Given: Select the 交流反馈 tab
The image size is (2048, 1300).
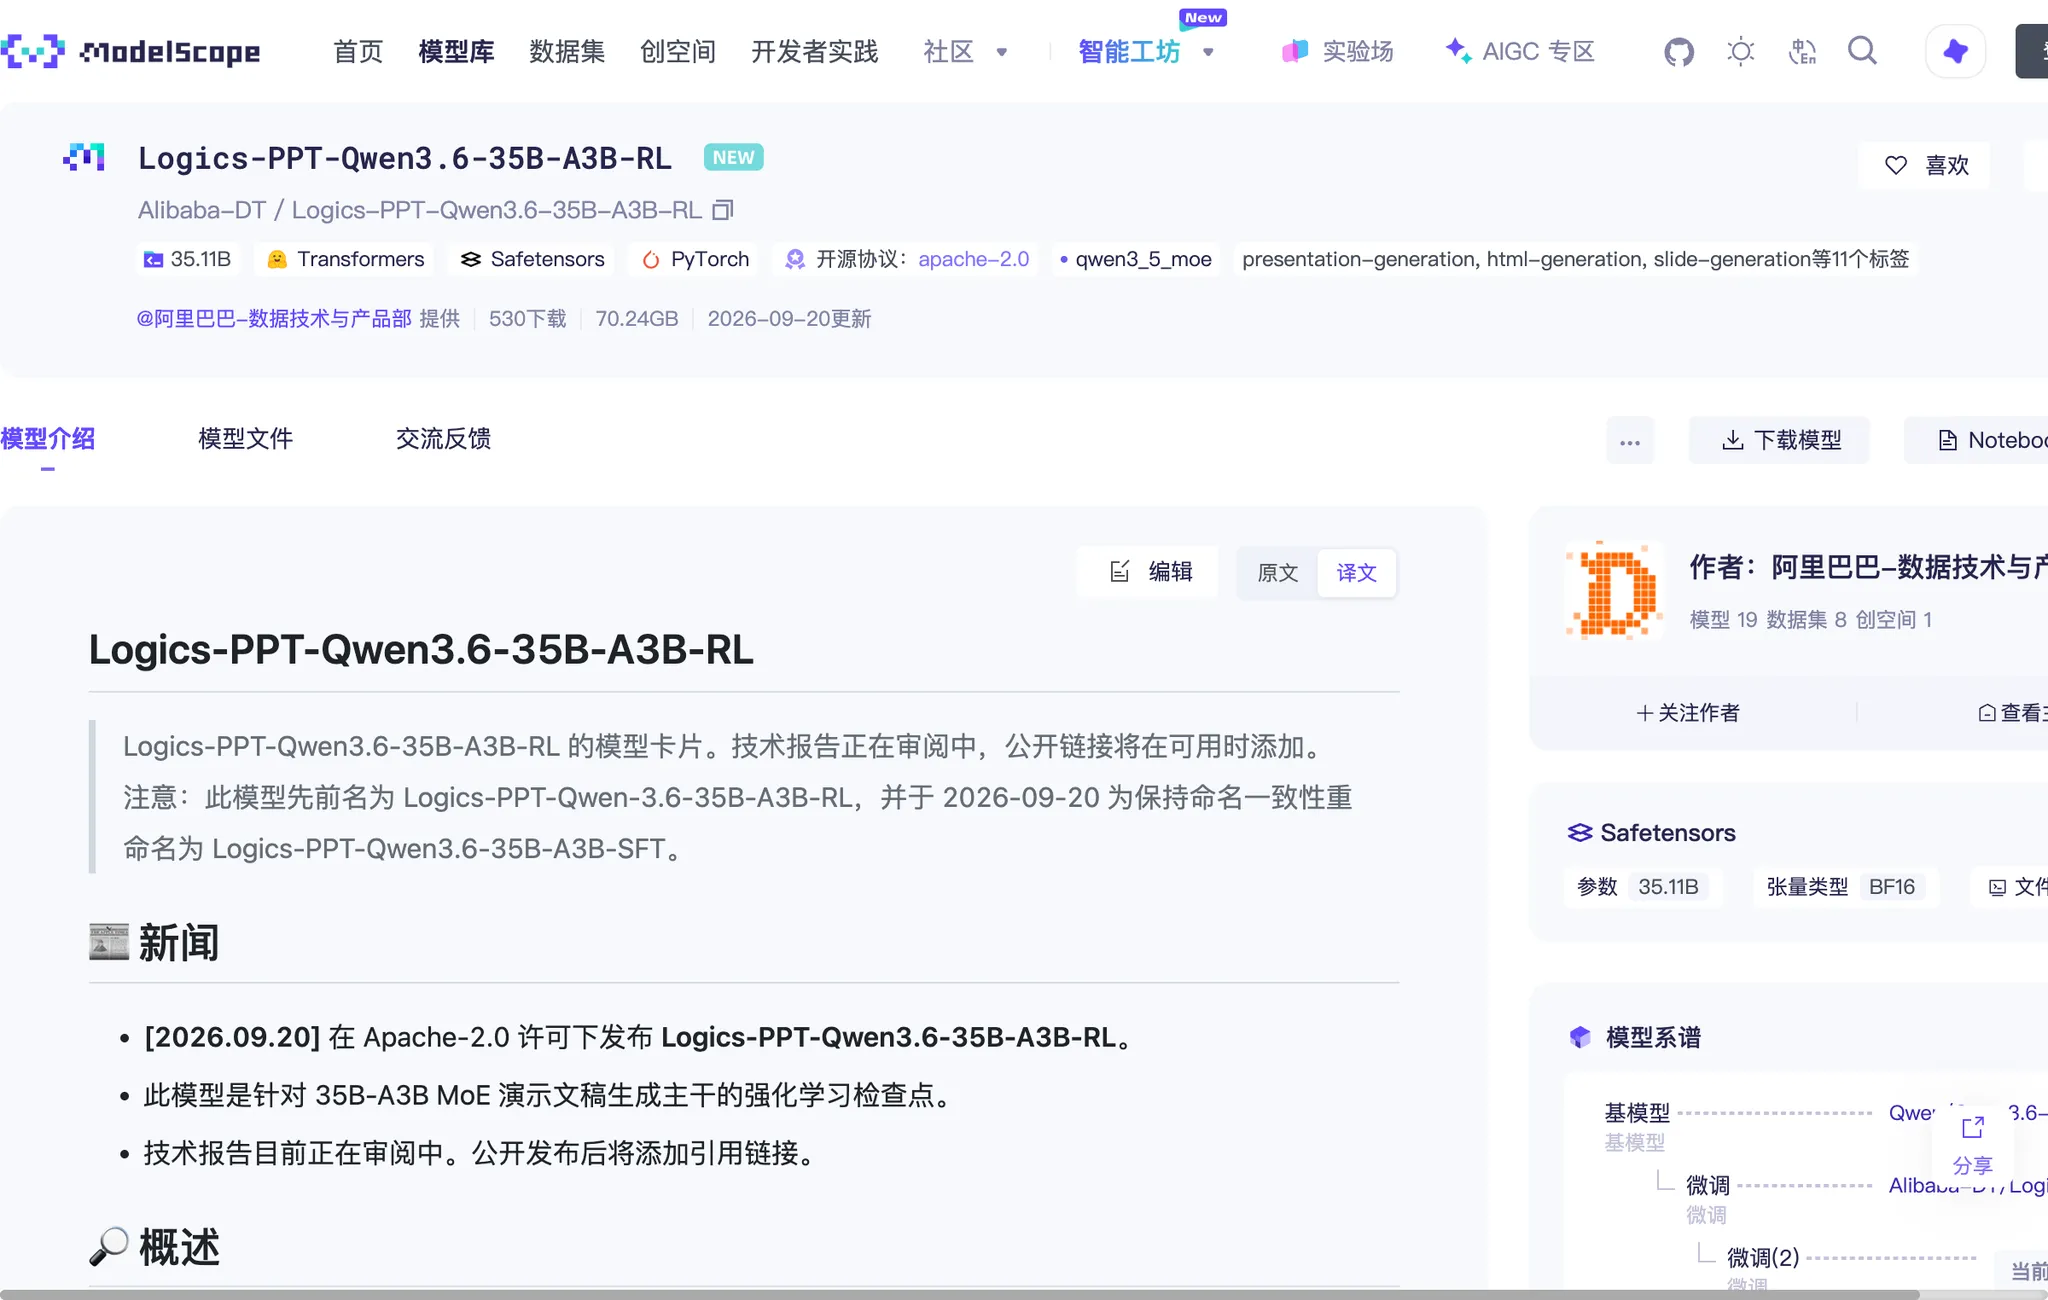Looking at the screenshot, I should pyautogui.click(x=443, y=439).
